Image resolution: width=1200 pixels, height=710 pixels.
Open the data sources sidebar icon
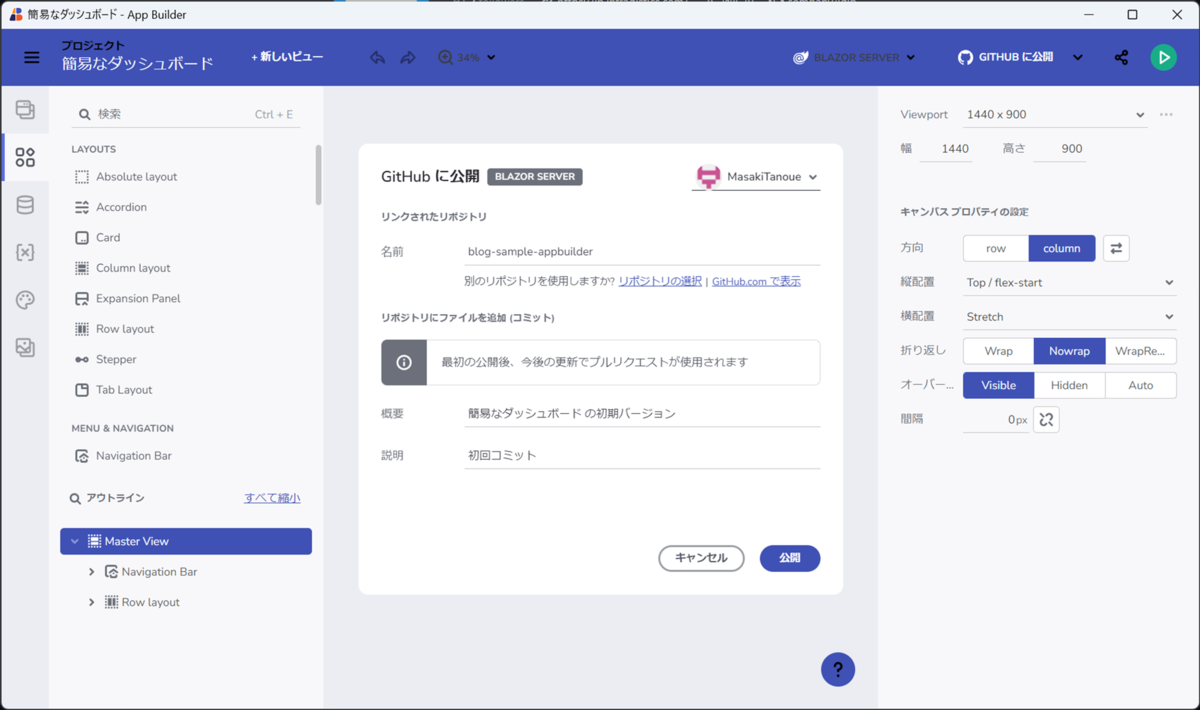pos(25,205)
